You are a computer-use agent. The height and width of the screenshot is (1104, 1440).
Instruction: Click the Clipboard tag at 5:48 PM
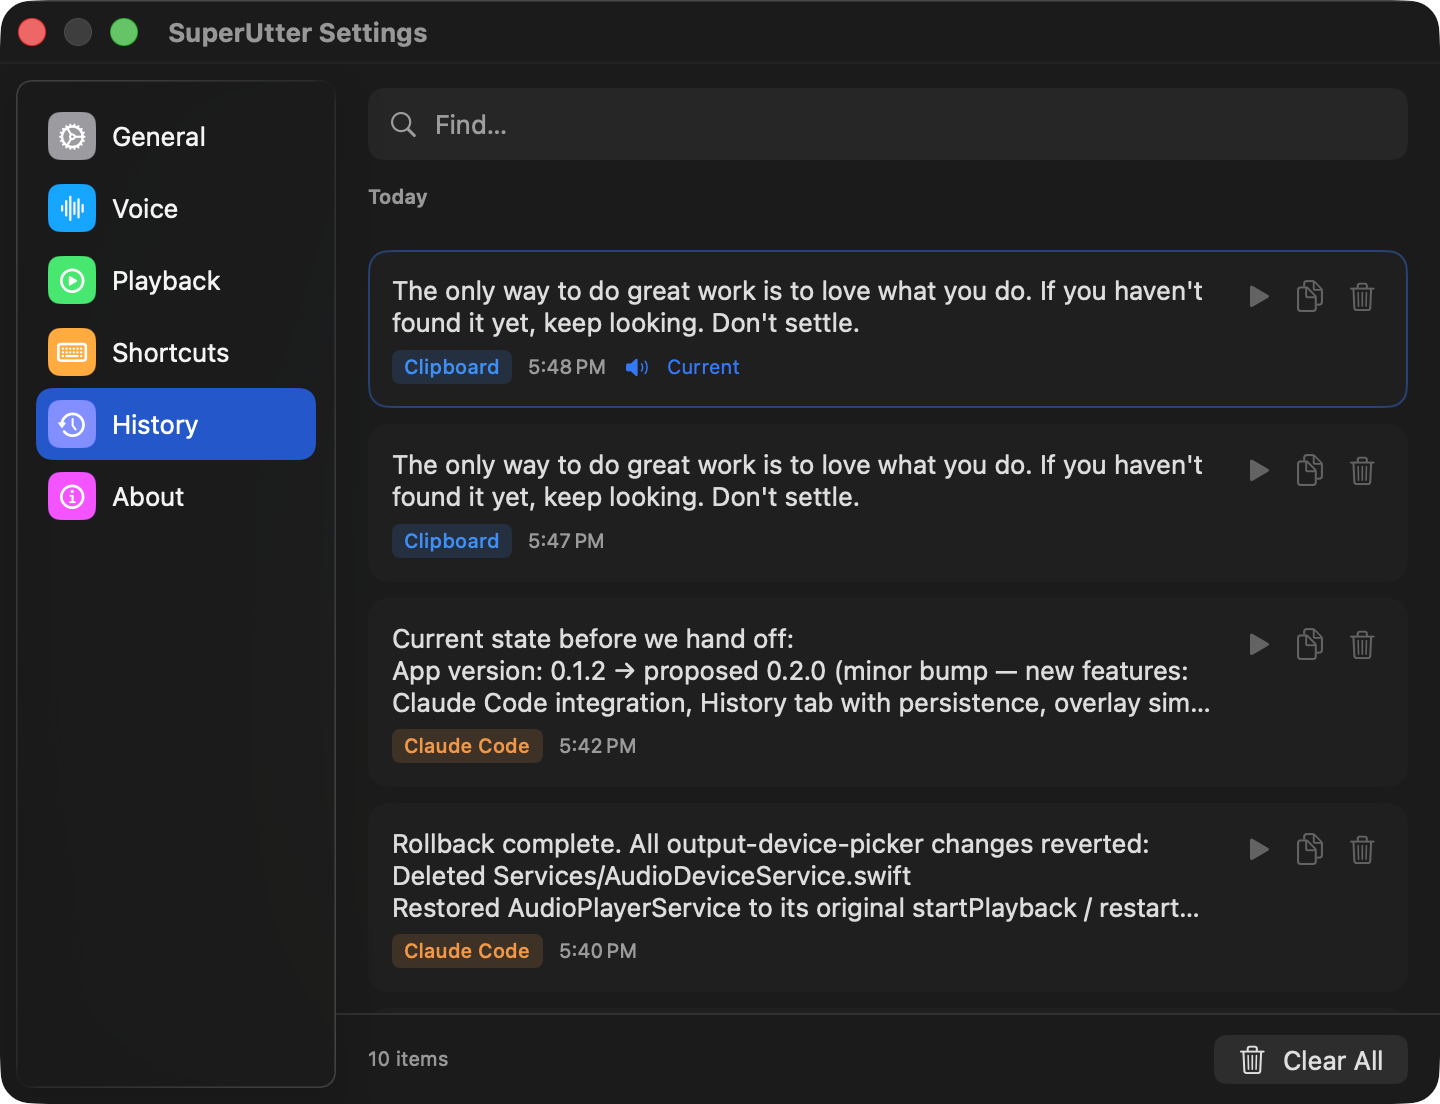451,367
